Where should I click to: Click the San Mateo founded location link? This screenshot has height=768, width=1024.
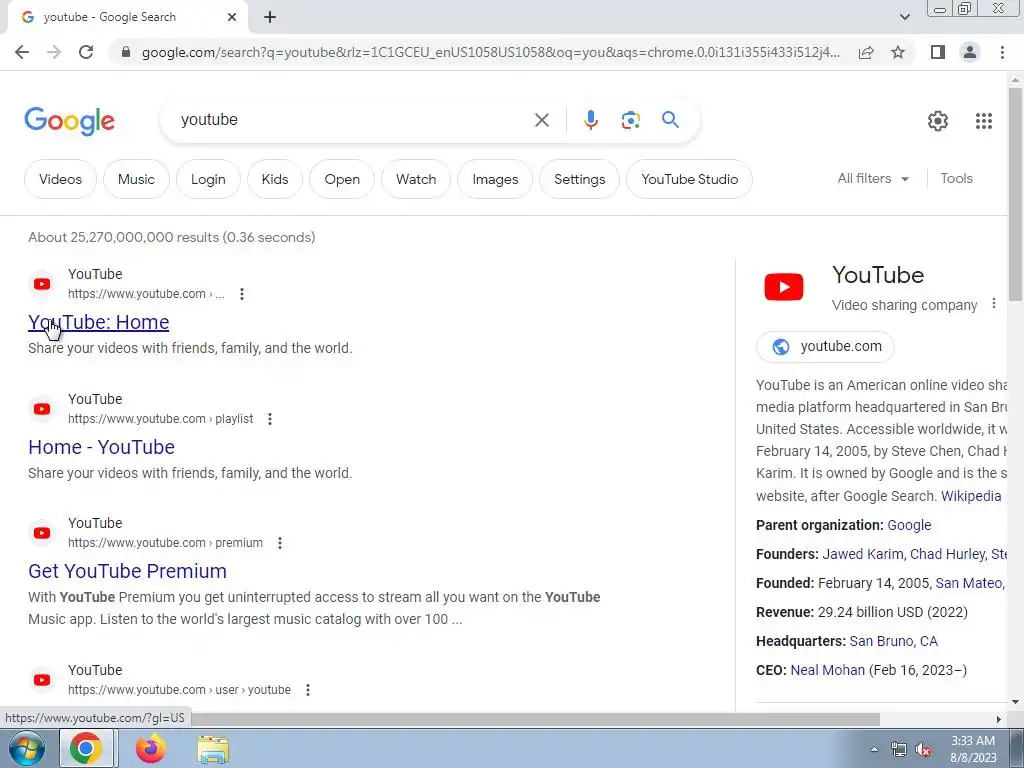click(x=969, y=583)
